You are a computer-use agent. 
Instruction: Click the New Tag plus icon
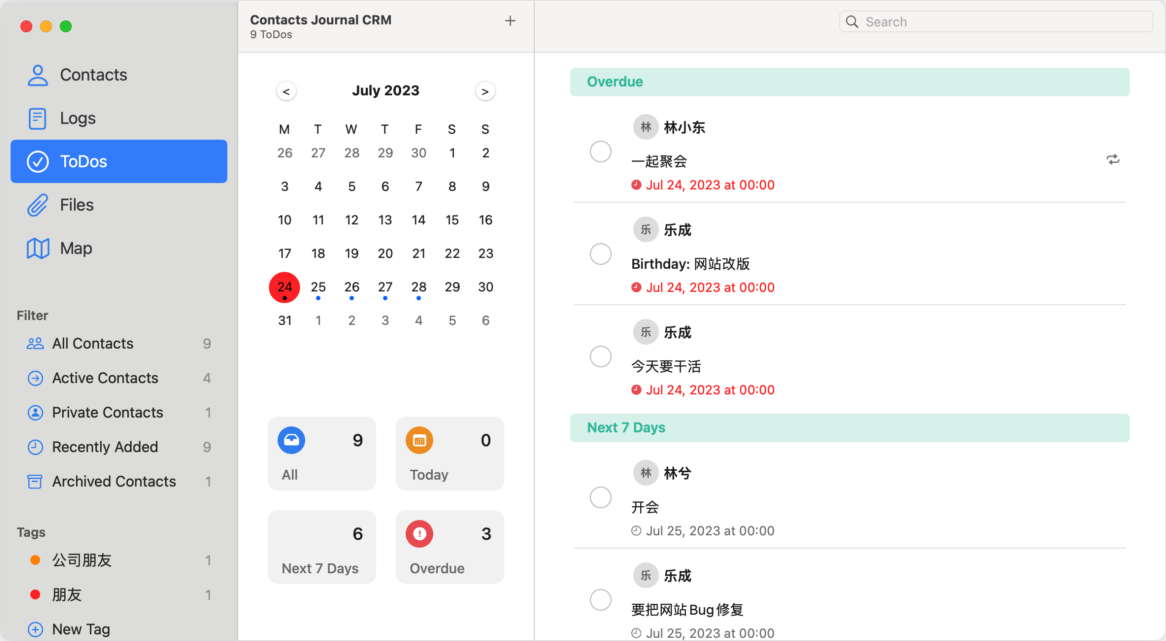pos(35,629)
